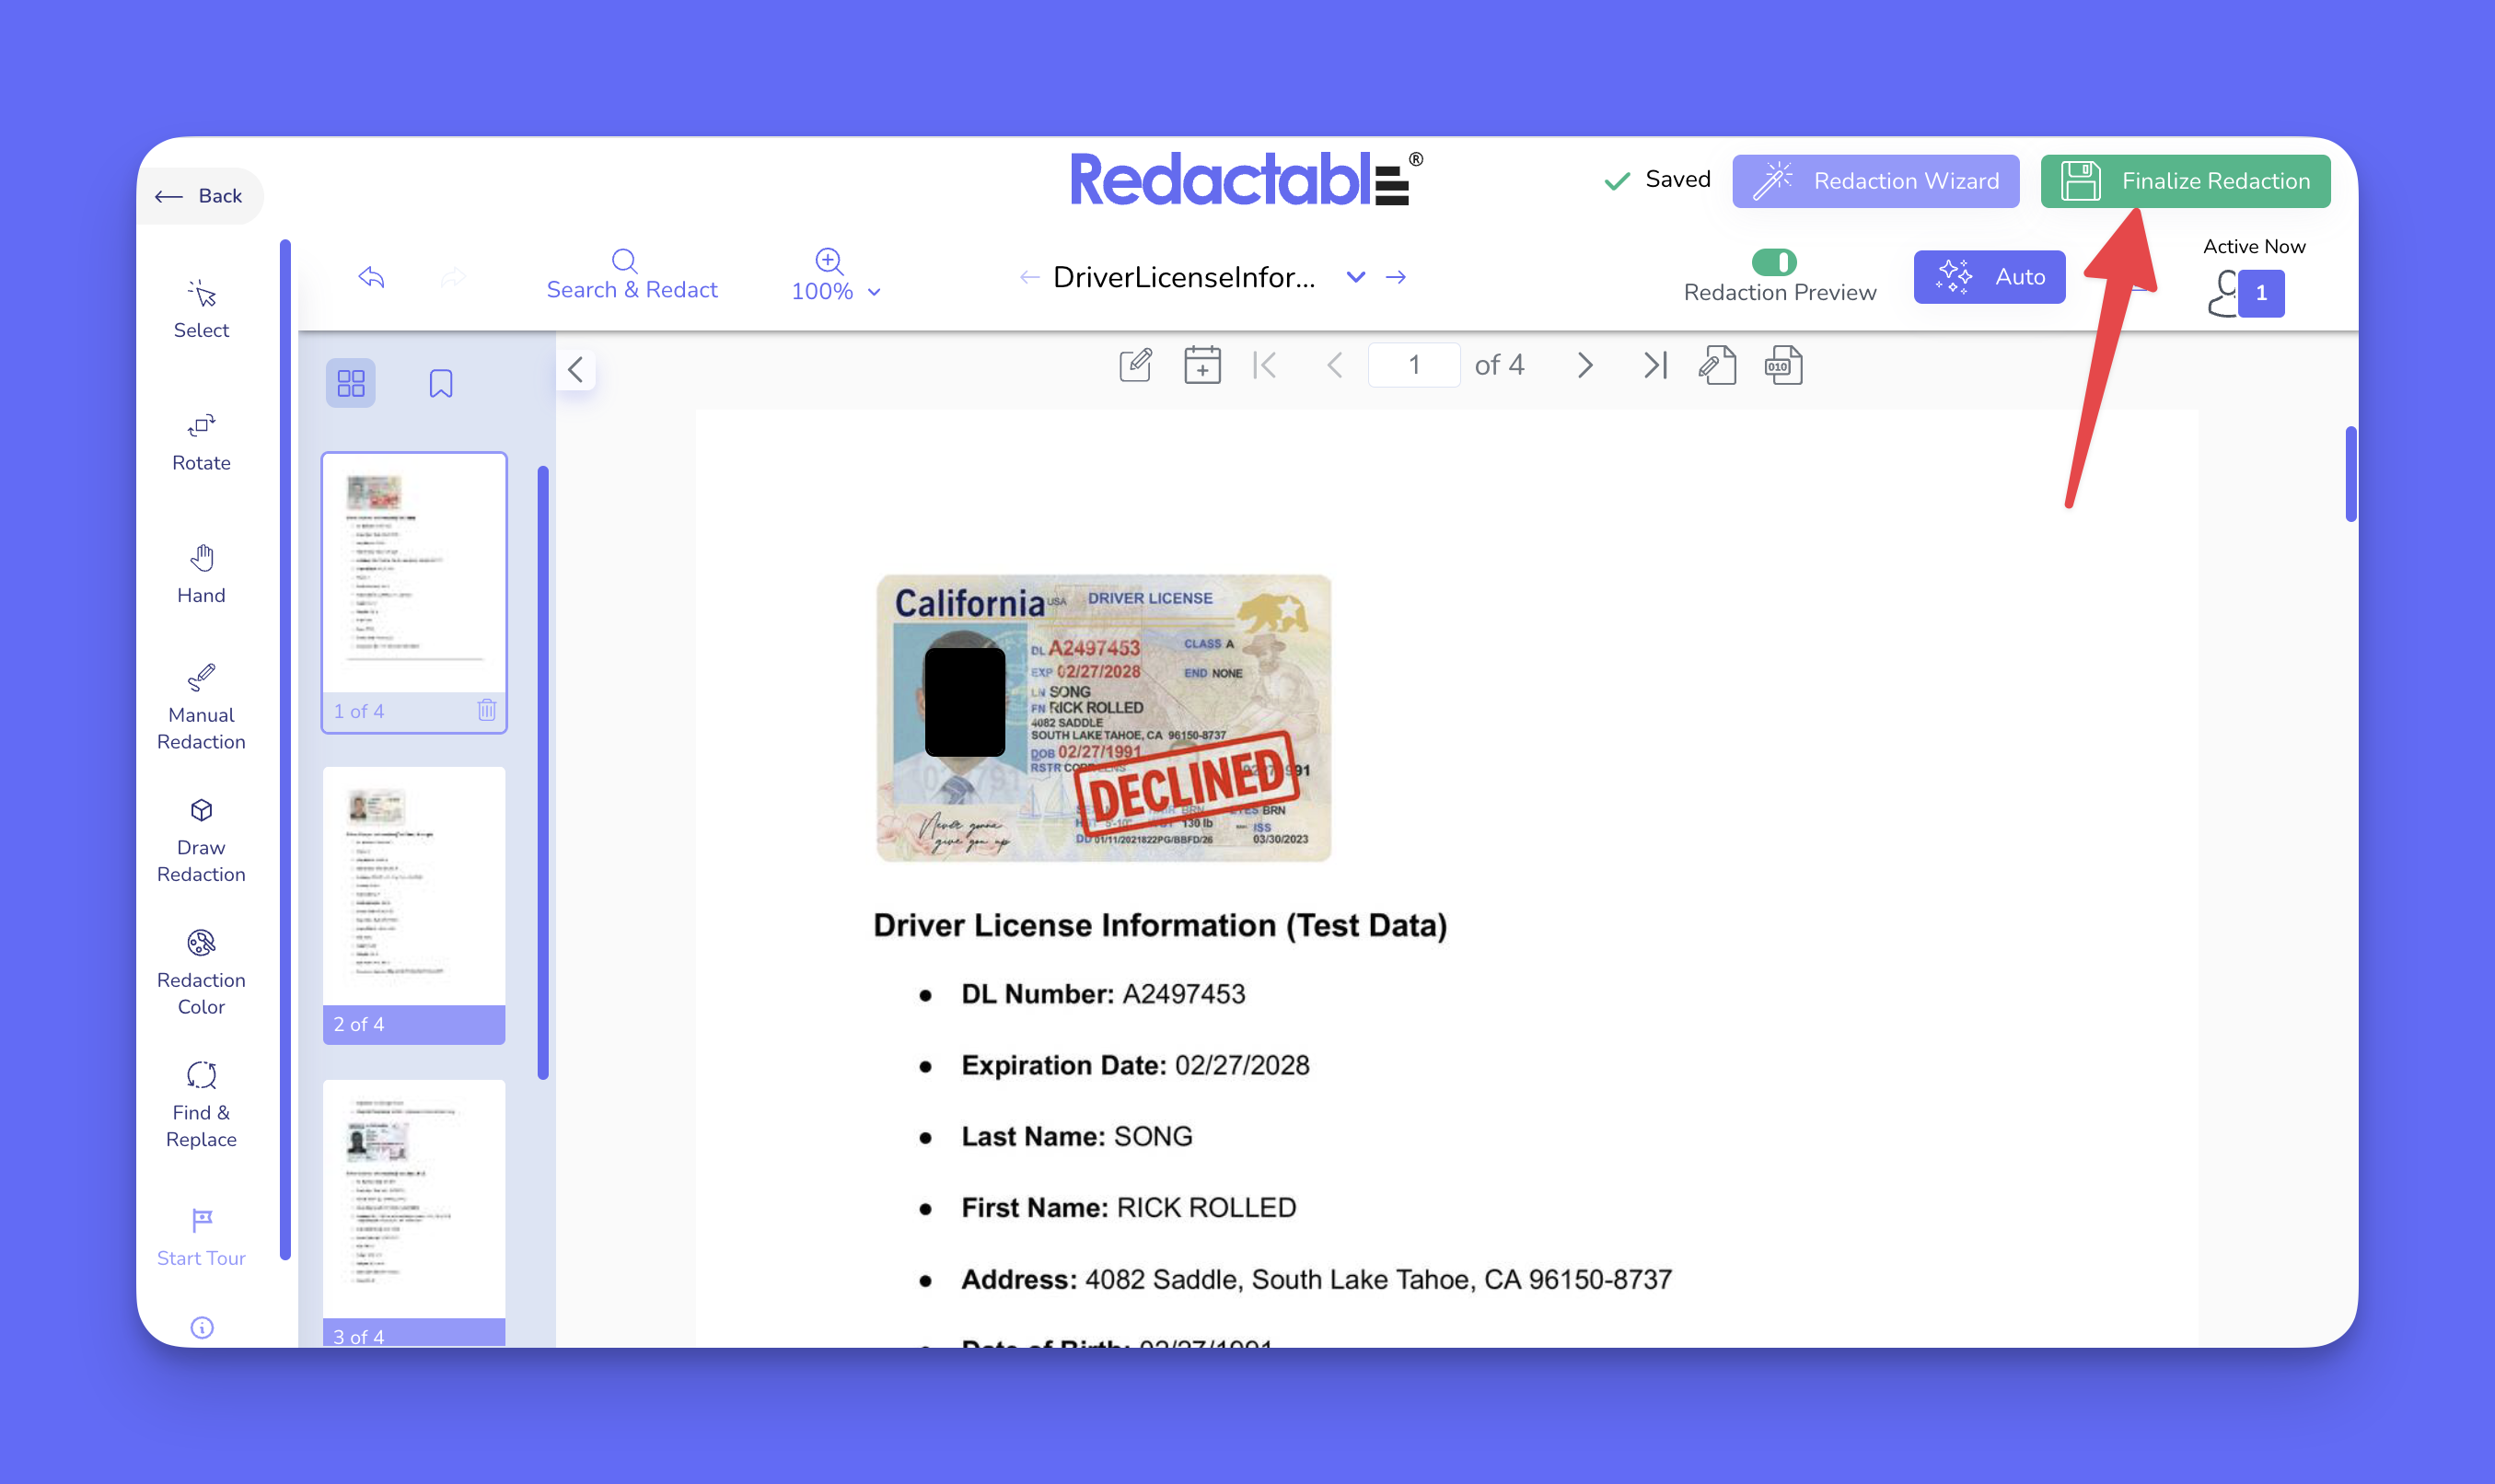This screenshot has width=2495, height=1484.
Task: Switch to the page thumbnails grid tab
Action: pyautogui.click(x=351, y=383)
